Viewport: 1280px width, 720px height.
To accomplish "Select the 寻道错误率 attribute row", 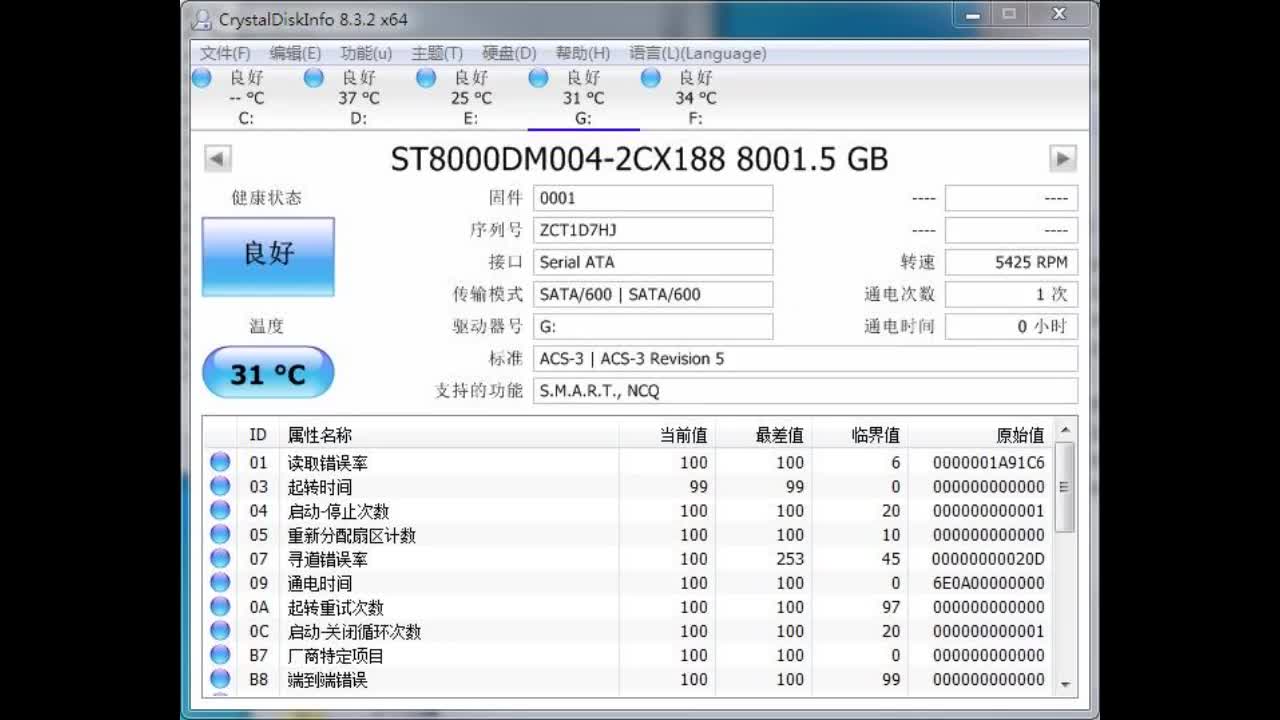I will click(629, 558).
